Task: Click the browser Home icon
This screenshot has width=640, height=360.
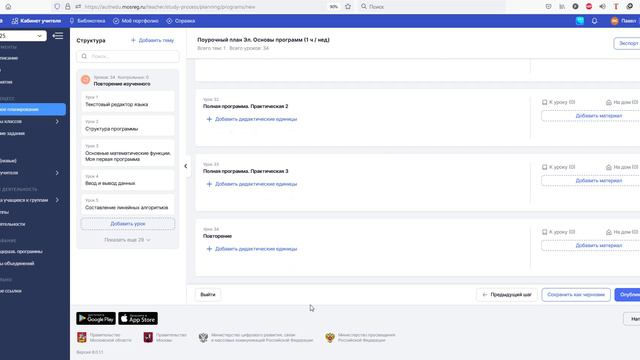Action: 8,7
